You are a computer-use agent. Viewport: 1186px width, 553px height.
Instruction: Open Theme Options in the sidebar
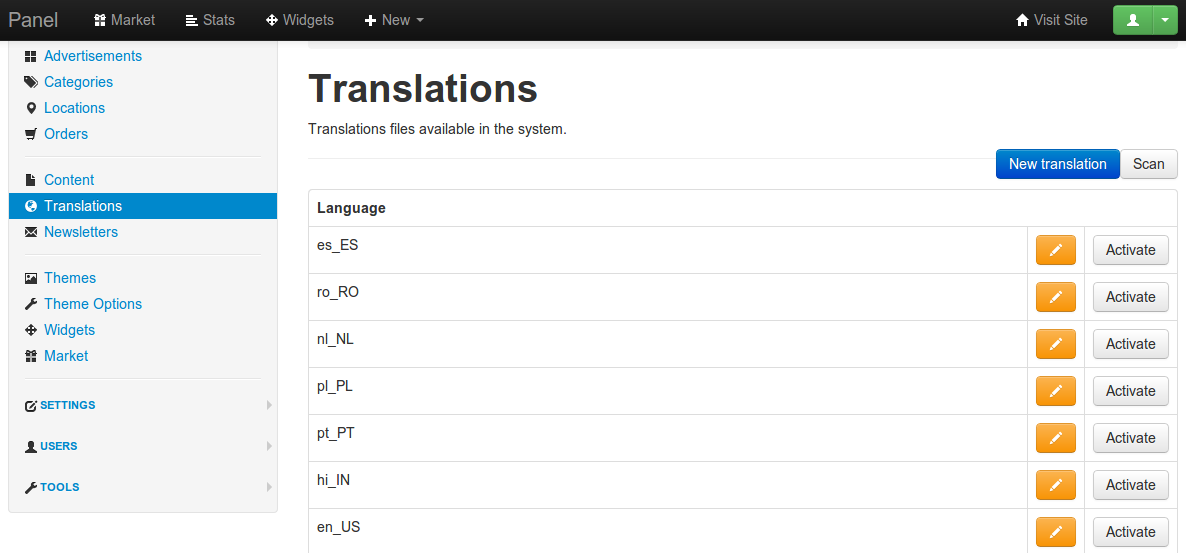(92, 304)
